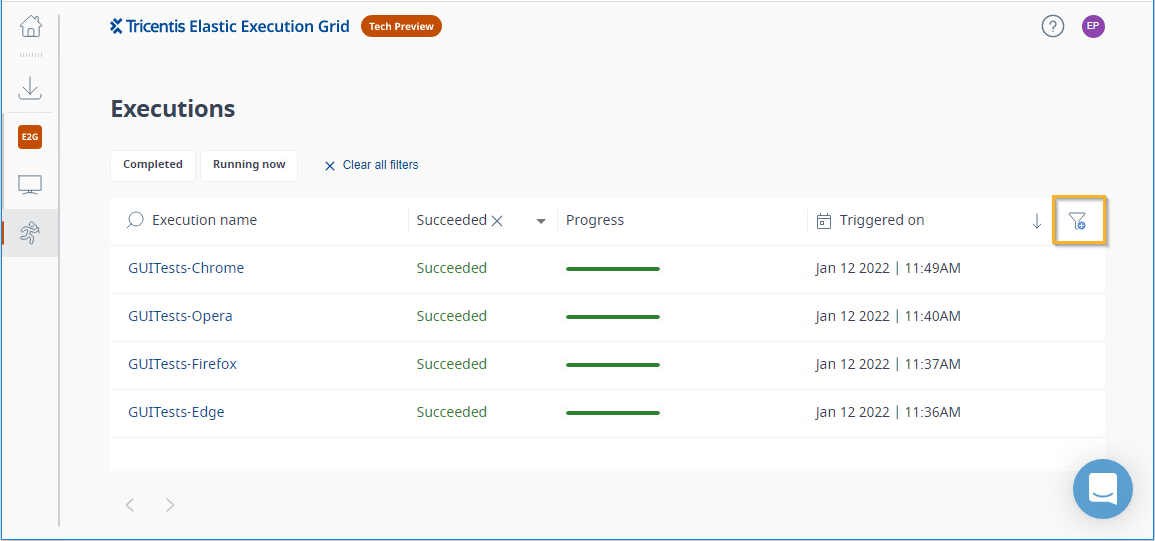Click the calendar icon beside Triggered on
The height and width of the screenshot is (541, 1155).
coord(824,220)
